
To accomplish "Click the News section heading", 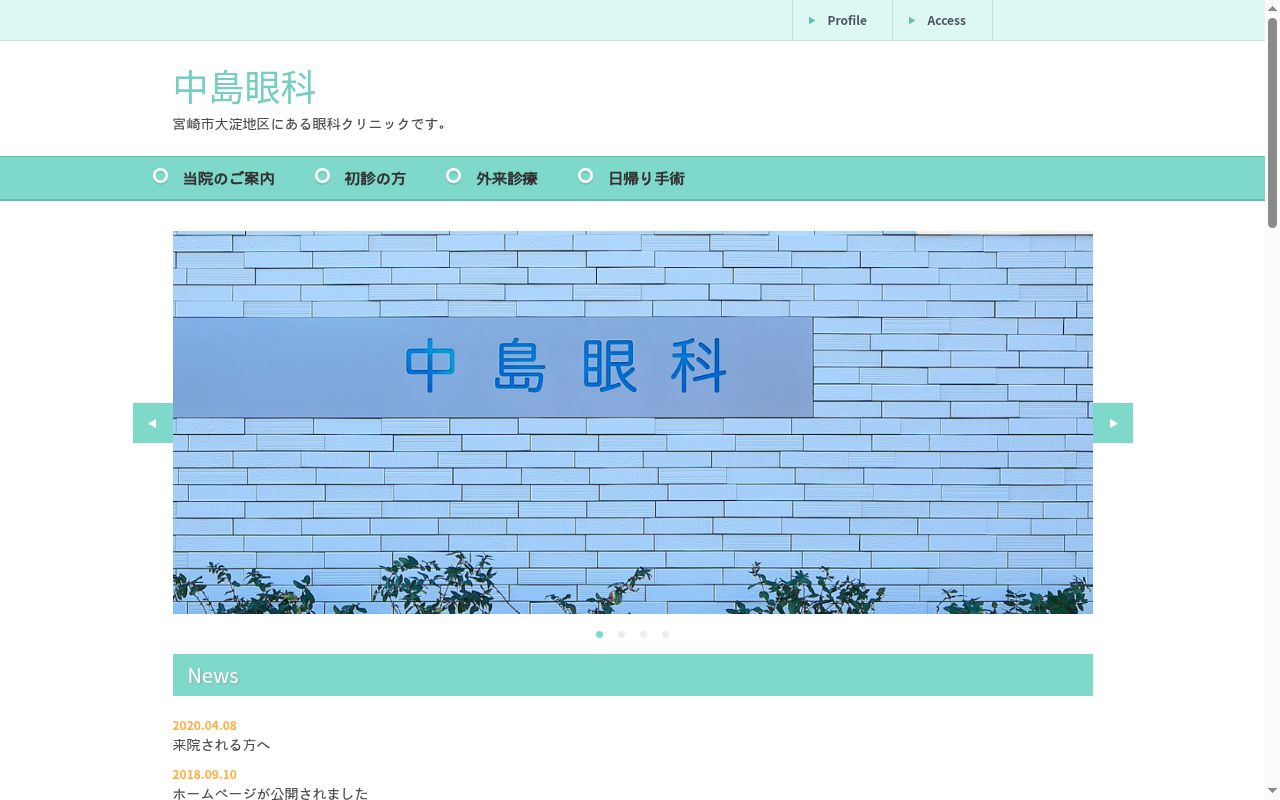I will click(633, 675).
